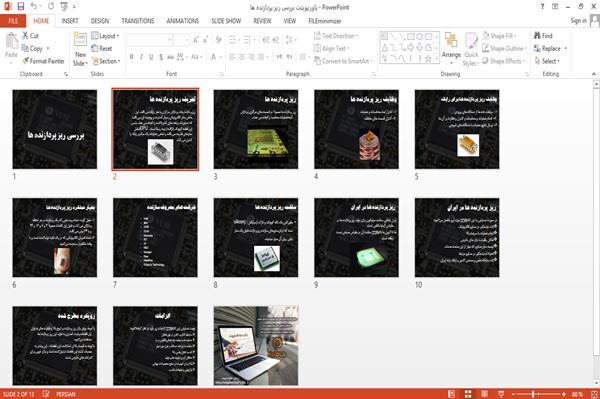Click the Save icon in quick access toolbar
600x399 pixels.
21,7
